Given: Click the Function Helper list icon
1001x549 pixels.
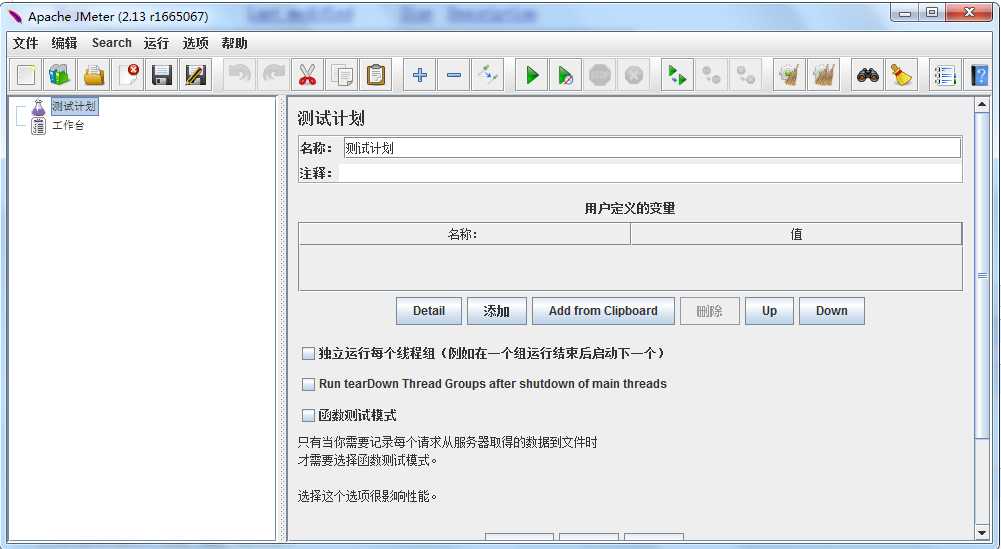Looking at the screenshot, I should [945, 75].
